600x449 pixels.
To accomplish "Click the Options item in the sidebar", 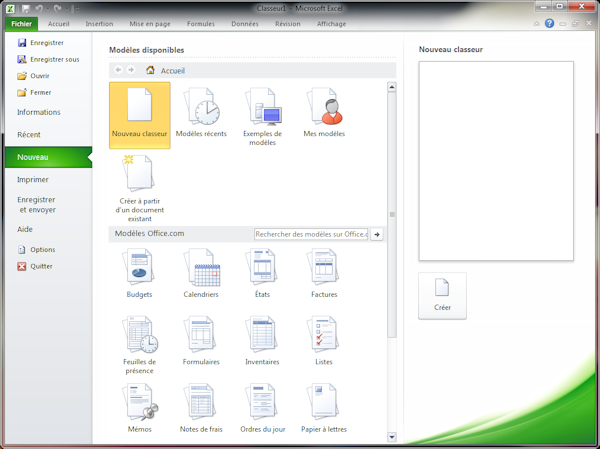I will pos(42,250).
